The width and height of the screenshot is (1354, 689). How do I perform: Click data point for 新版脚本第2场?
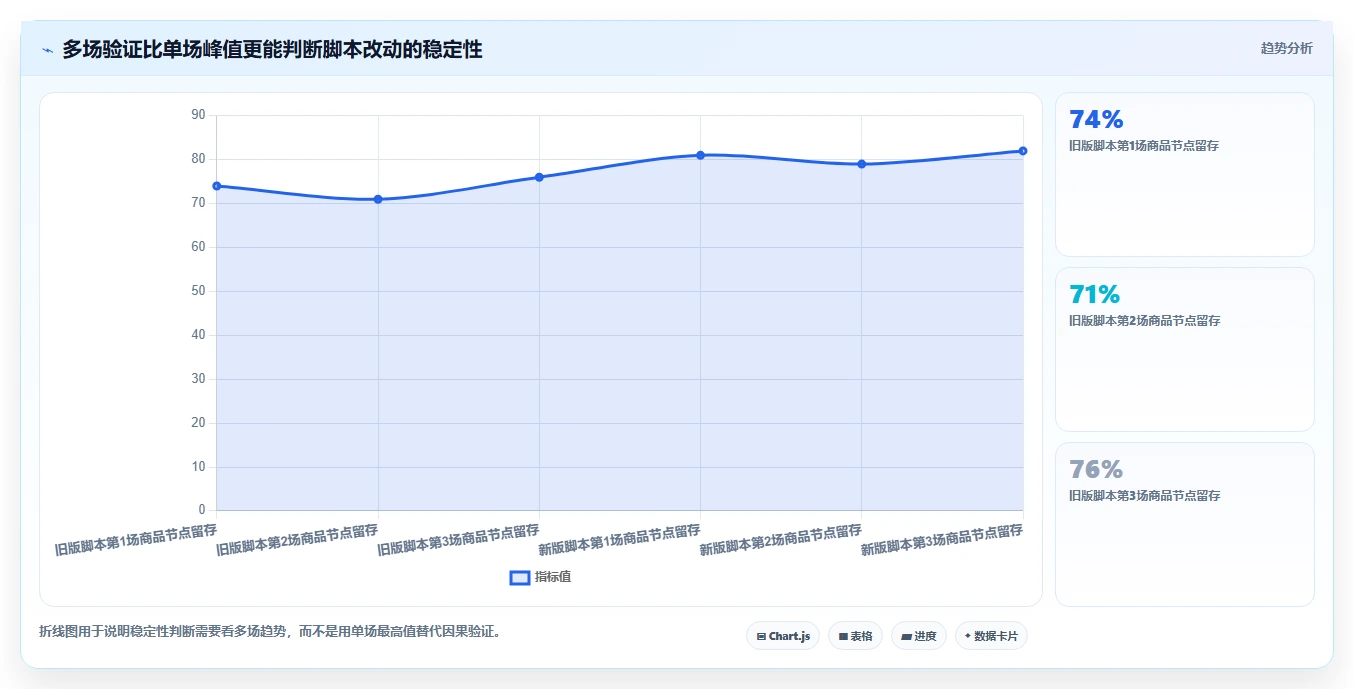pyautogui.click(x=862, y=164)
